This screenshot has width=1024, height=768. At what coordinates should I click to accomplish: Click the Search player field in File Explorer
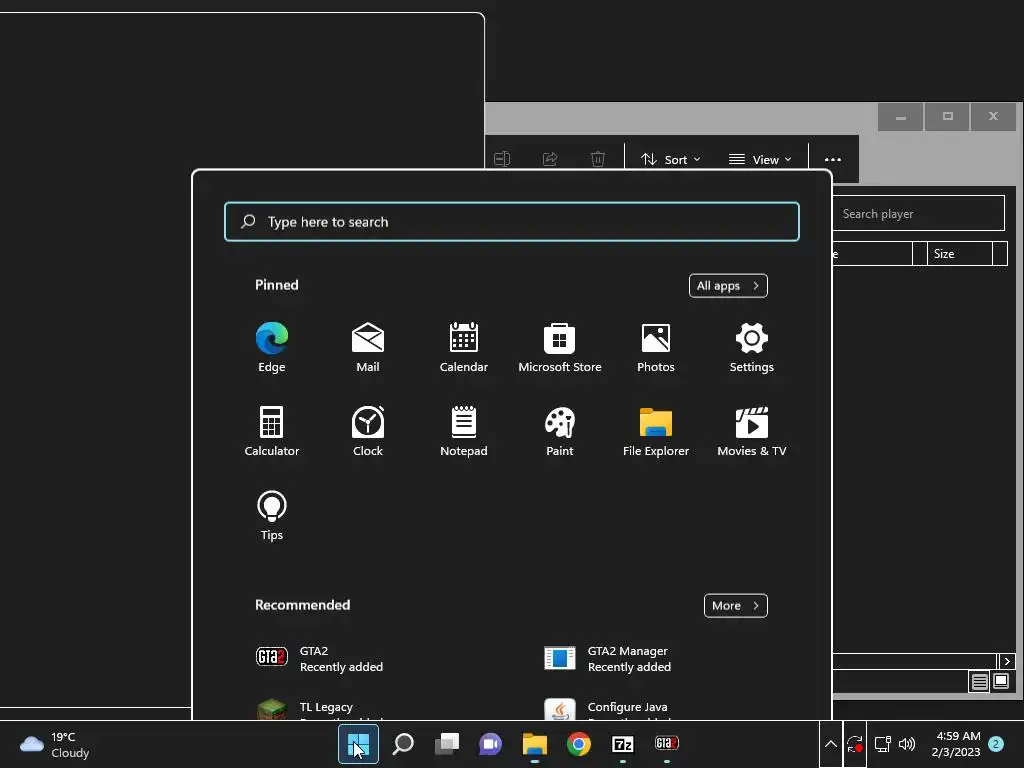pos(919,214)
